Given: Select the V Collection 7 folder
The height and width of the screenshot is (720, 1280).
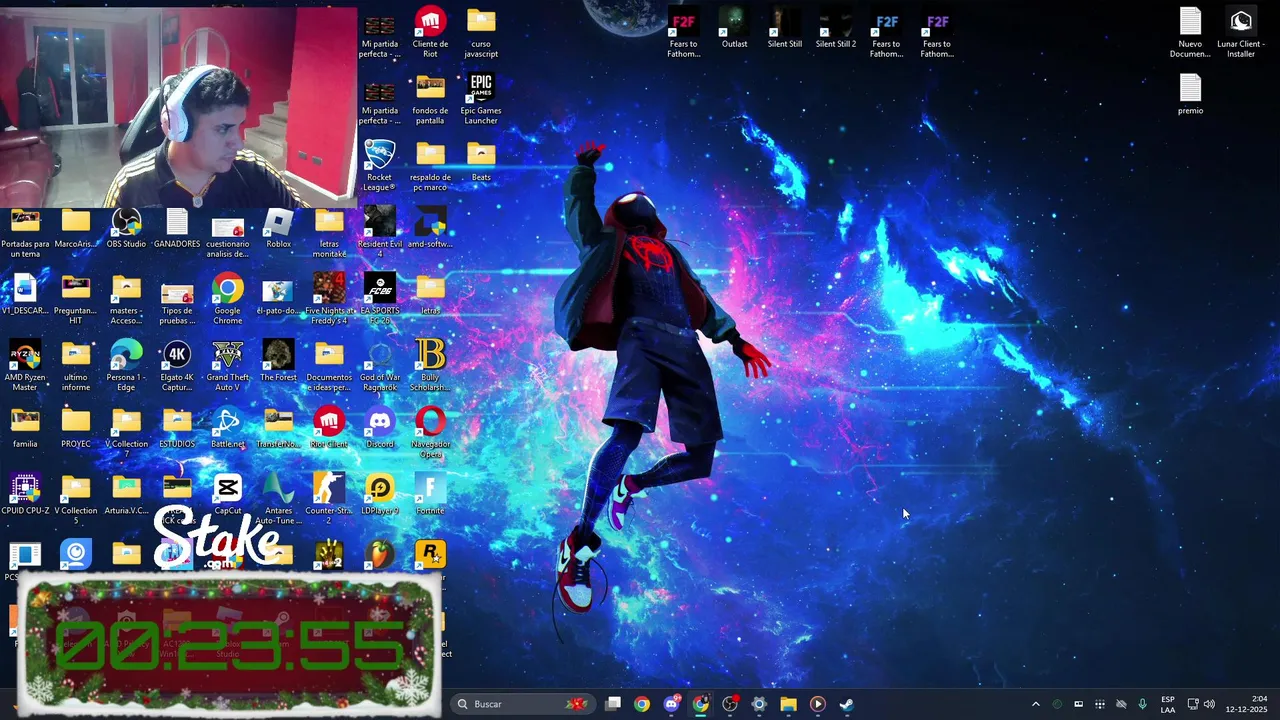Looking at the screenshot, I should (x=126, y=435).
